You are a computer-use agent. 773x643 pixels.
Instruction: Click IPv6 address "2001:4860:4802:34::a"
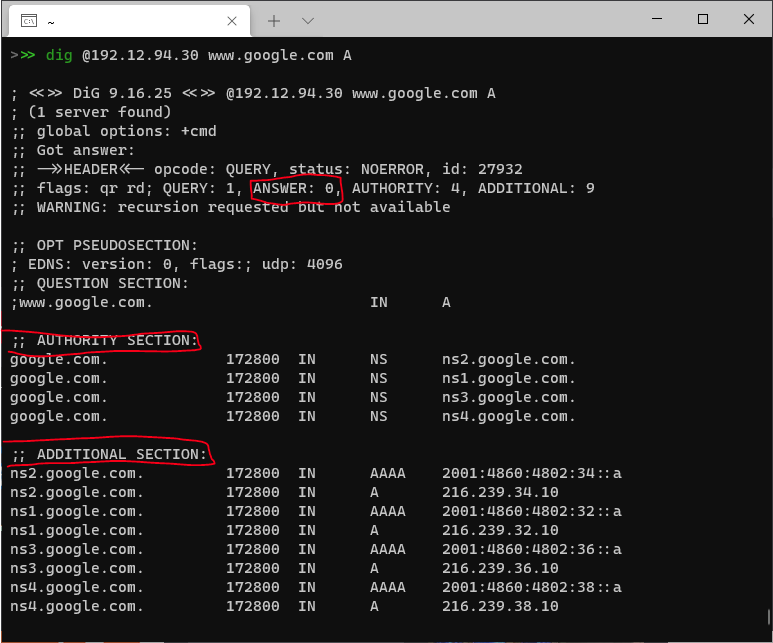coord(531,473)
